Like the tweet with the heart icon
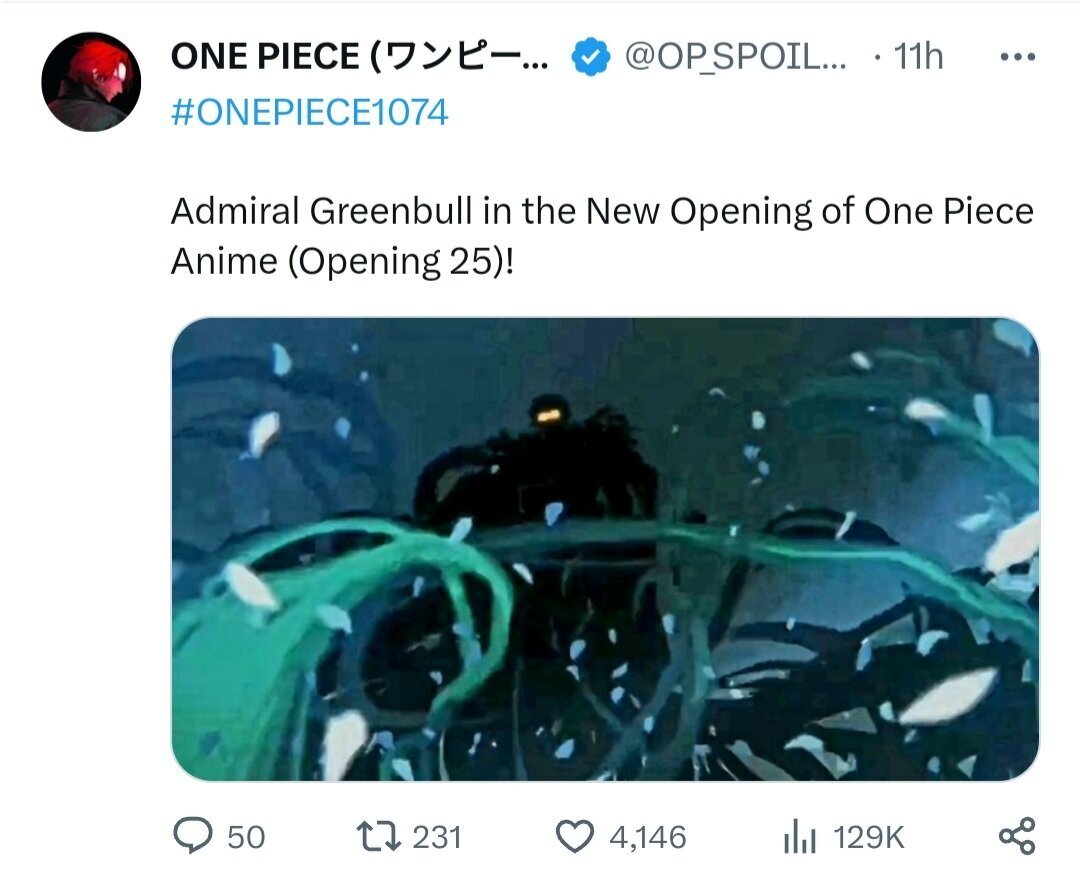This screenshot has height=885, width=1080. point(574,836)
